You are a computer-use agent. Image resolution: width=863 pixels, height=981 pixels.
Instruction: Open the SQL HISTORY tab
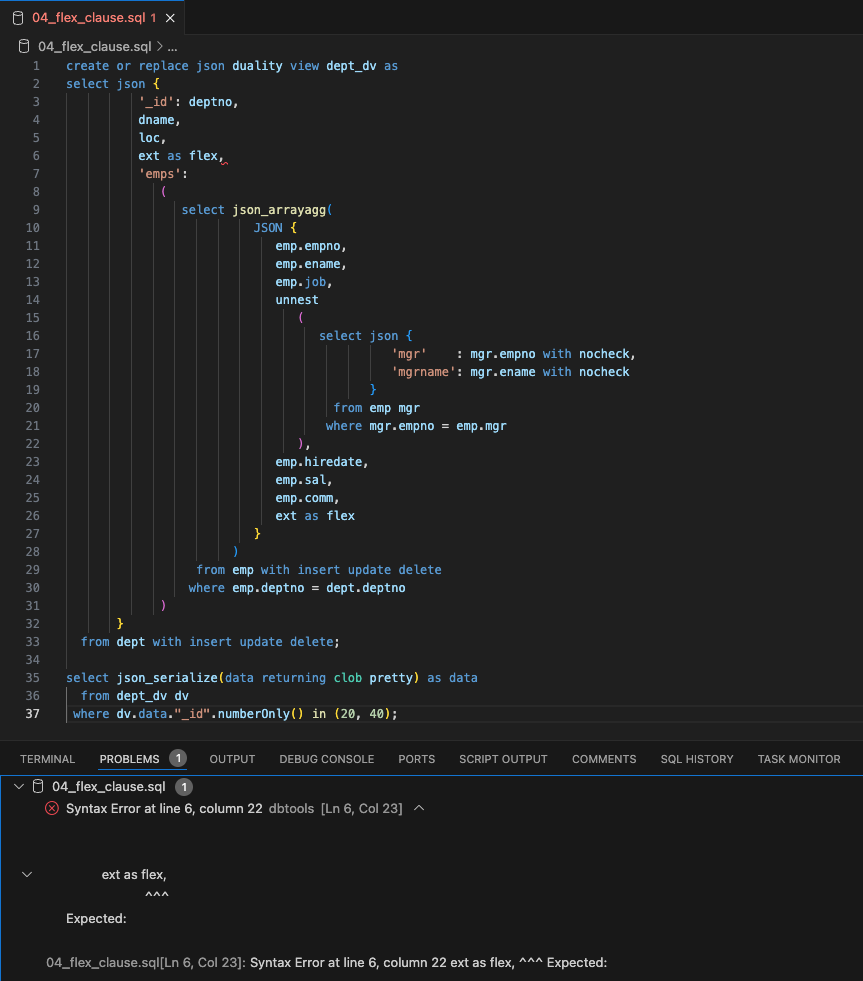(x=697, y=759)
